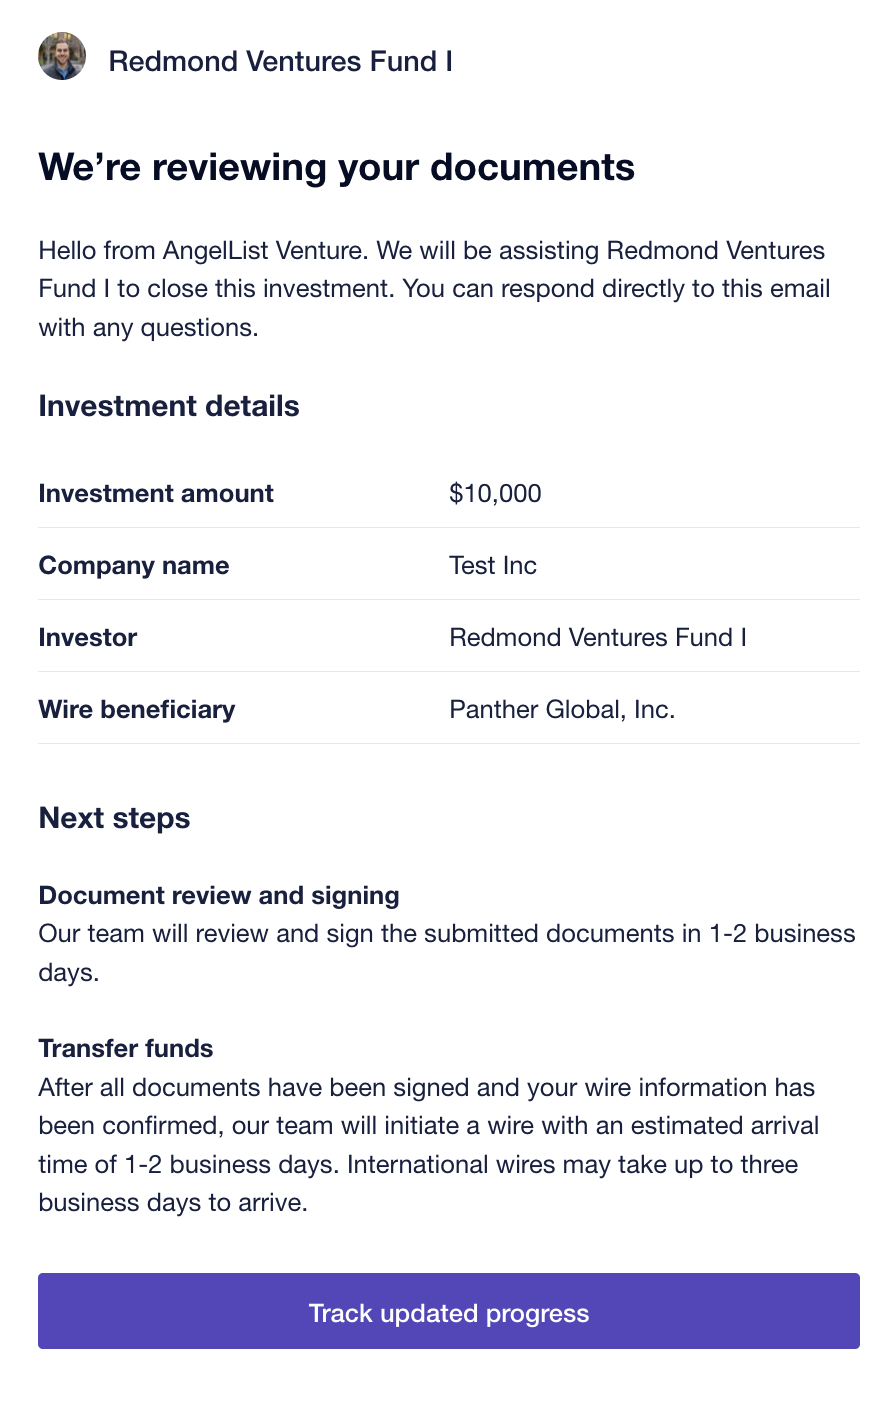Image resolution: width=890 pixels, height=1404 pixels.
Task: Click the We're reviewing your documents heading
Action: [337, 167]
